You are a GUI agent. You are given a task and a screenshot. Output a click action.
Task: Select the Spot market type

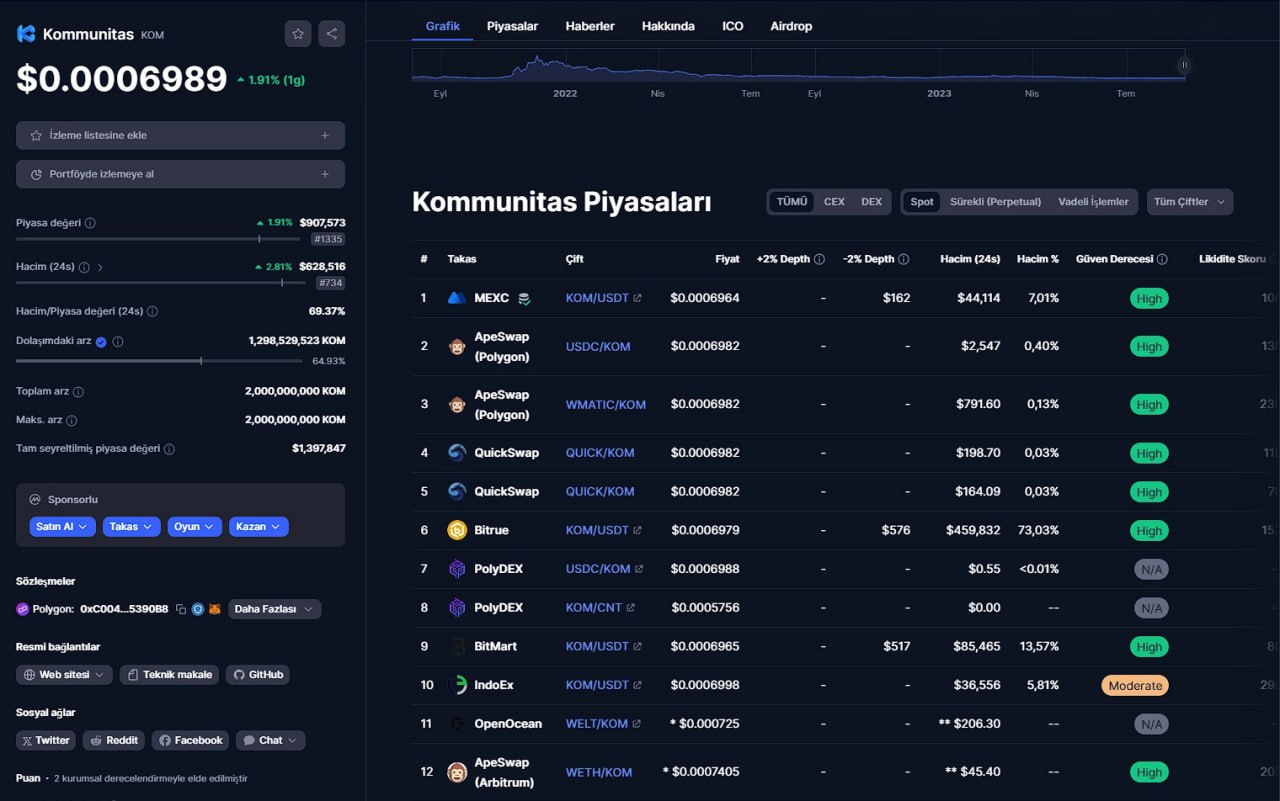point(922,202)
